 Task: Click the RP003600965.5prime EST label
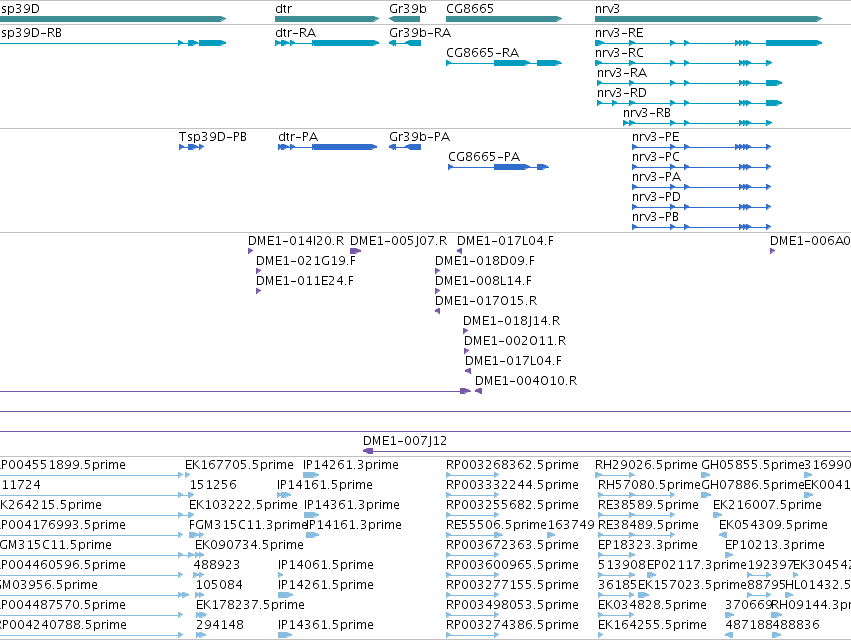point(512,565)
